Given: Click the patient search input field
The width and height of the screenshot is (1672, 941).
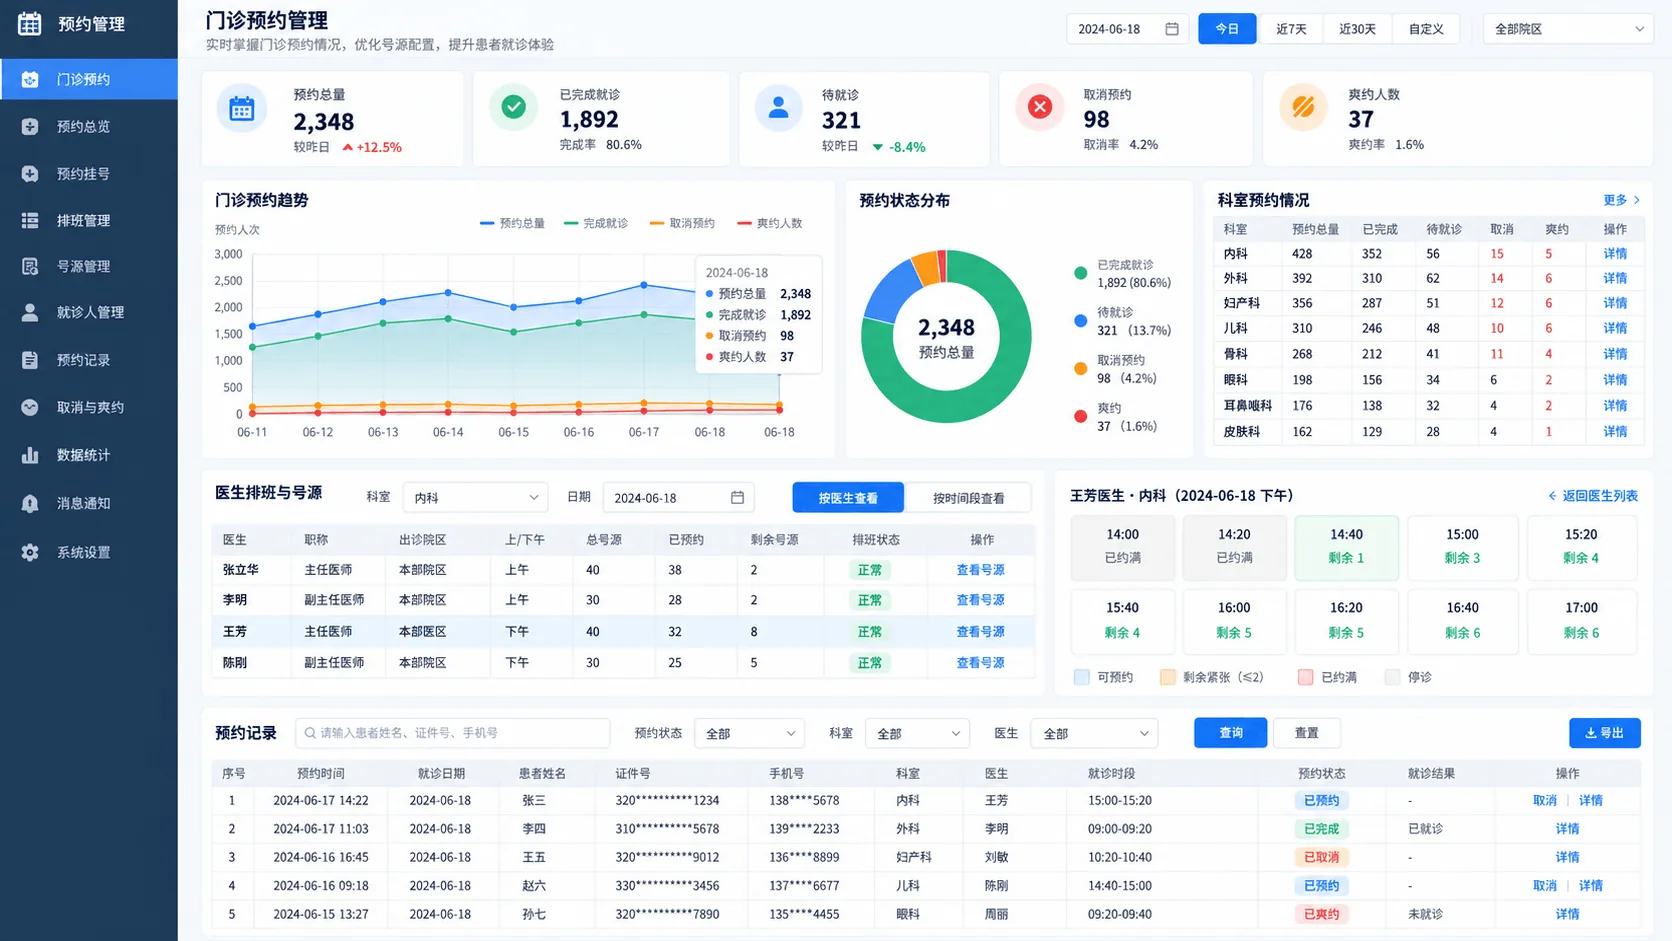Looking at the screenshot, I should point(452,733).
